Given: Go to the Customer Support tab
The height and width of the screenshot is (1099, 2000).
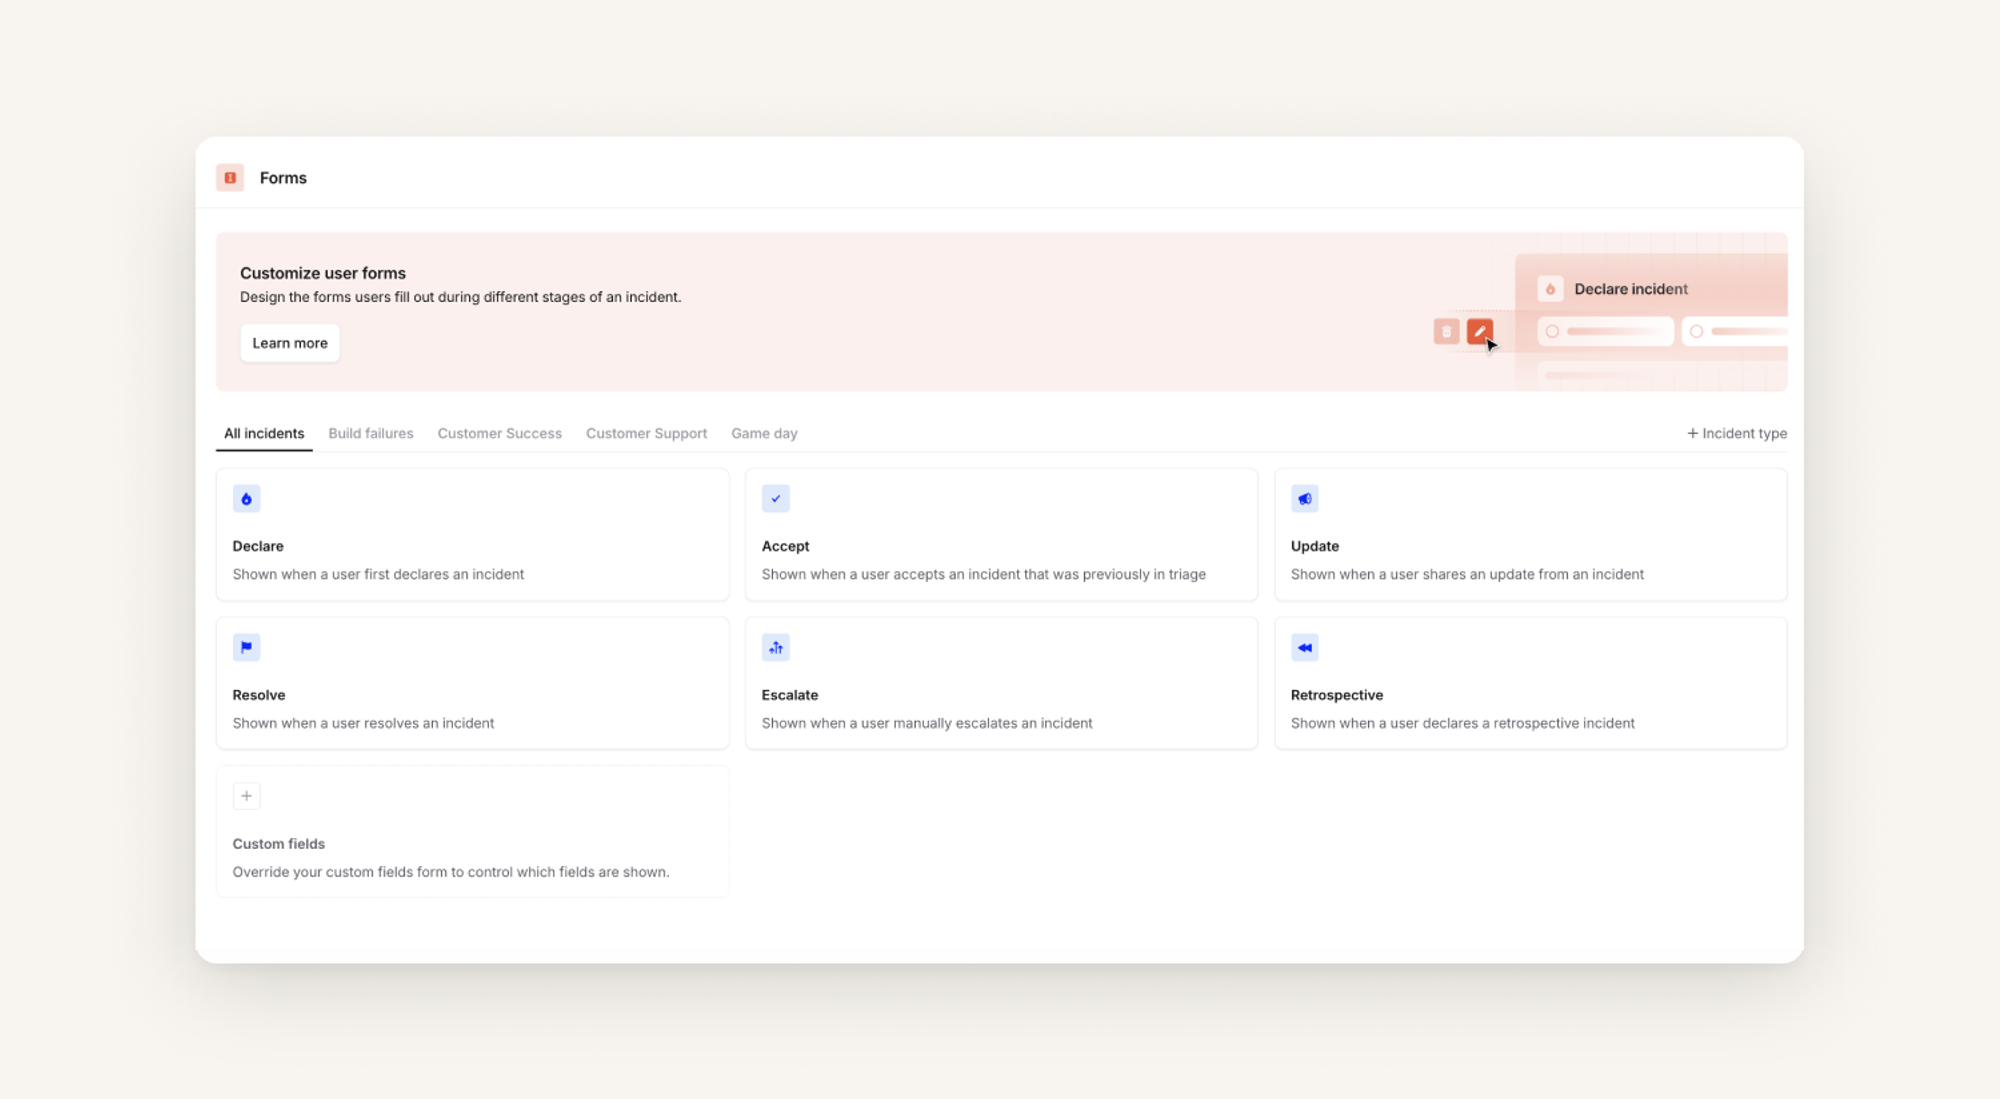Looking at the screenshot, I should [646, 433].
